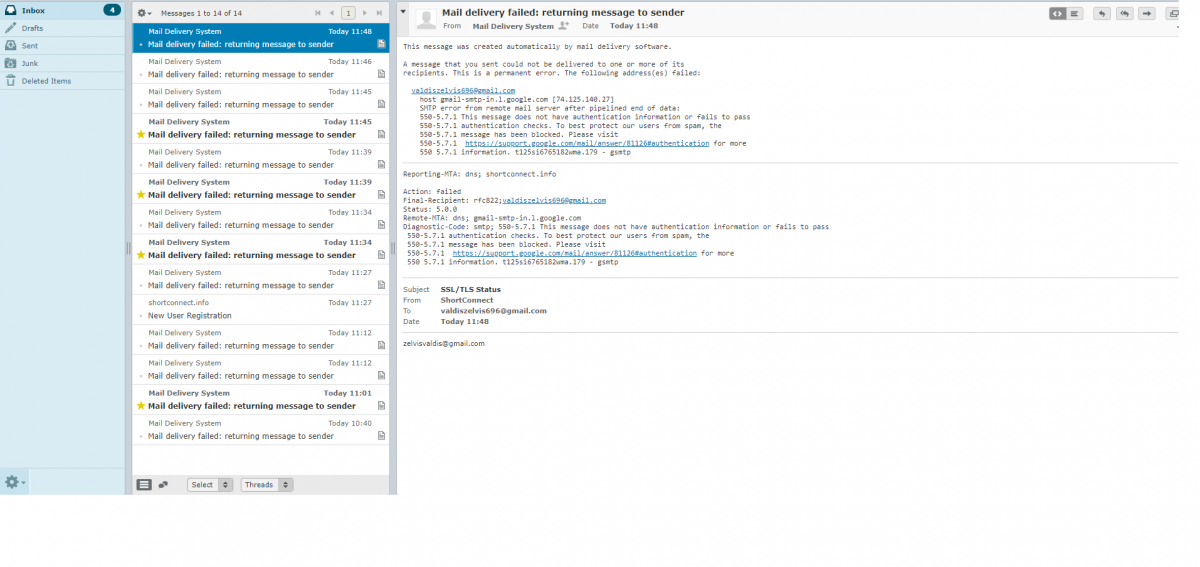
Task: Switch message display to plain text view
Action: pos(1075,14)
